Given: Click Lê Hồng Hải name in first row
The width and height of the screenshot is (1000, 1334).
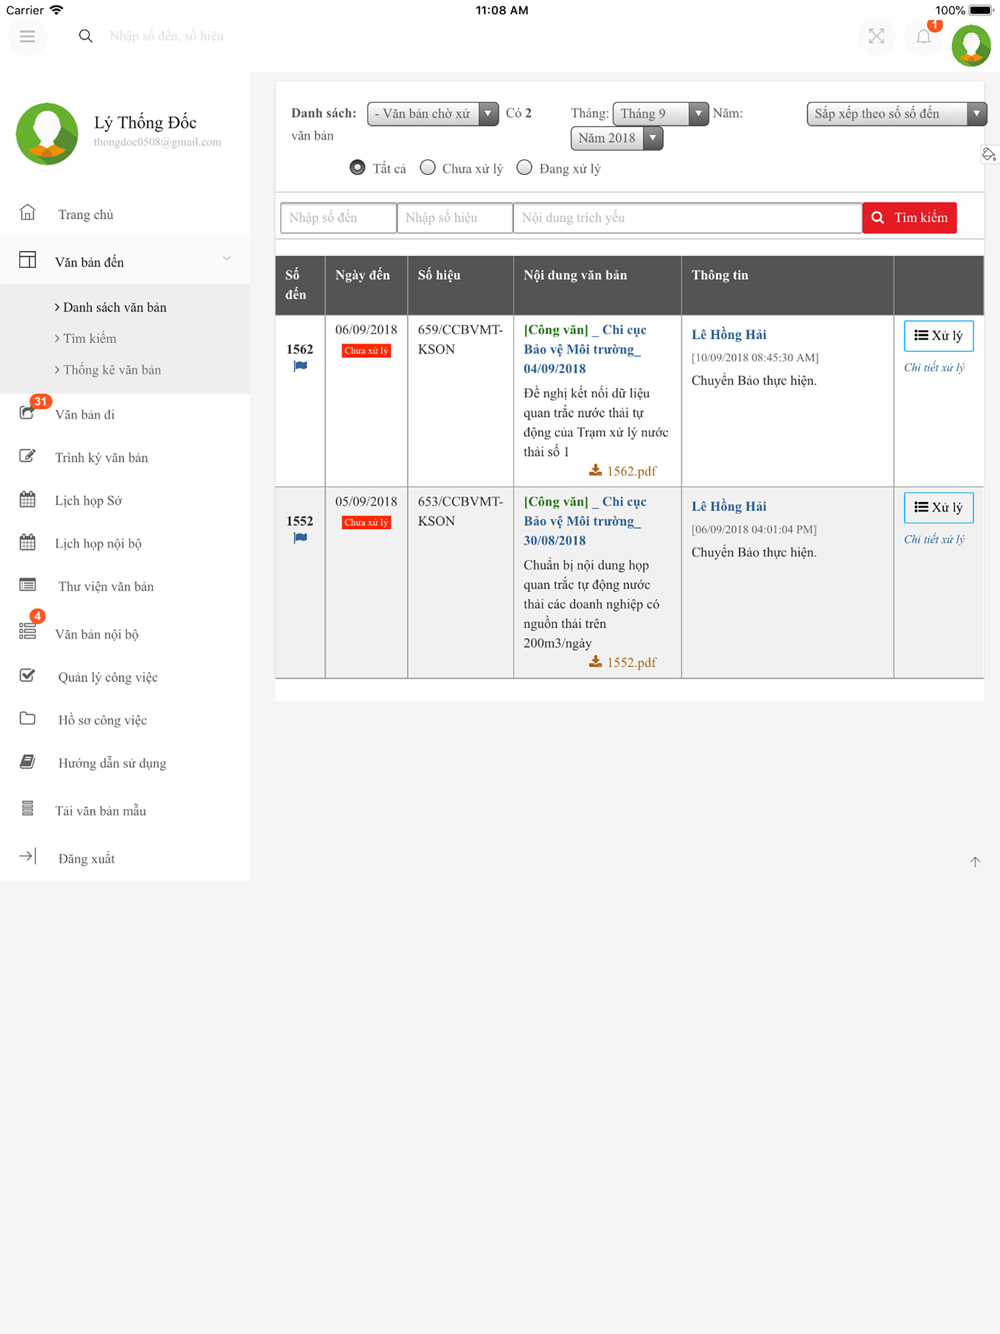Looking at the screenshot, I should pos(729,334).
